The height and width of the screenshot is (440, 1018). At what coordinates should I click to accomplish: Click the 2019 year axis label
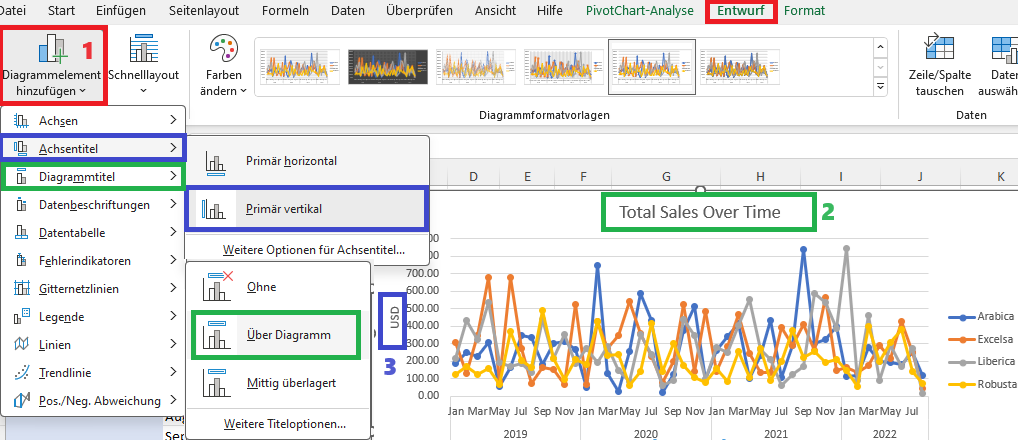click(x=515, y=434)
